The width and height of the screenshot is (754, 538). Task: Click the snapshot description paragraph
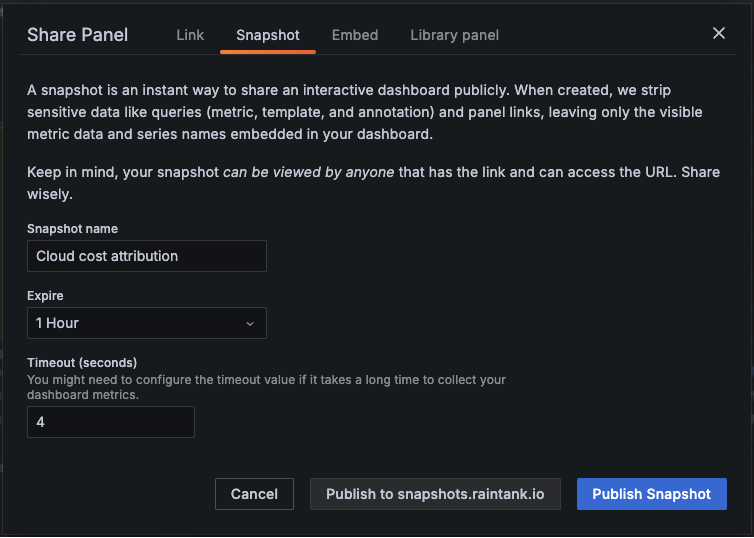(x=364, y=111)
